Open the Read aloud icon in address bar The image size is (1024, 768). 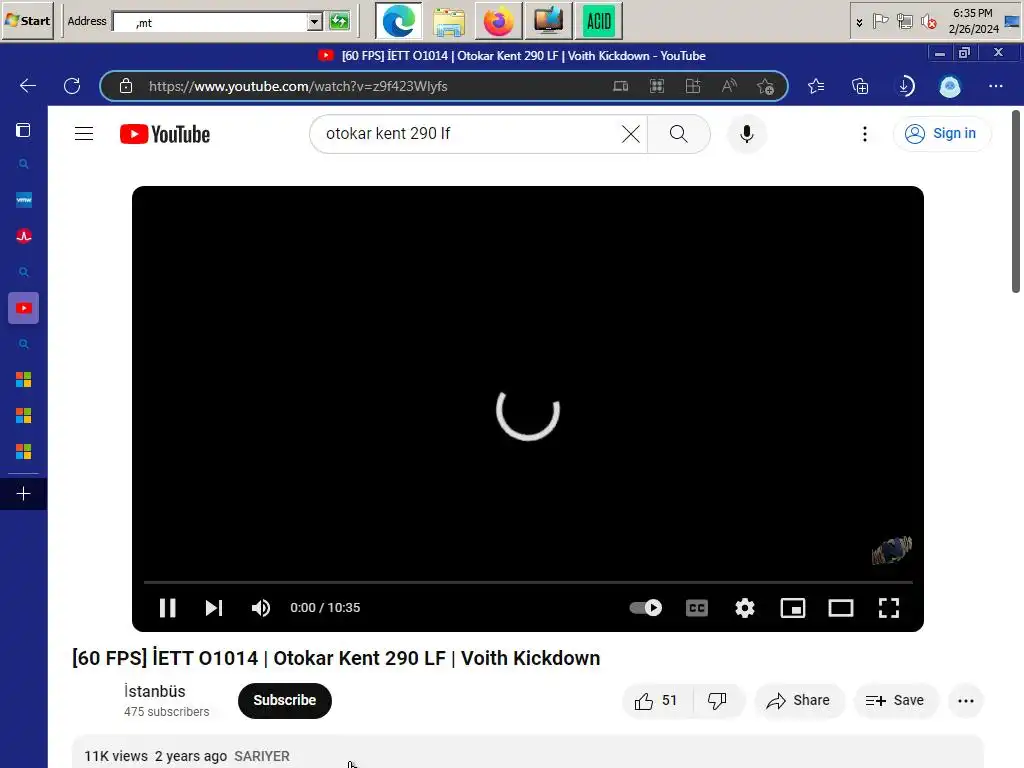click(x=729, y=86)
